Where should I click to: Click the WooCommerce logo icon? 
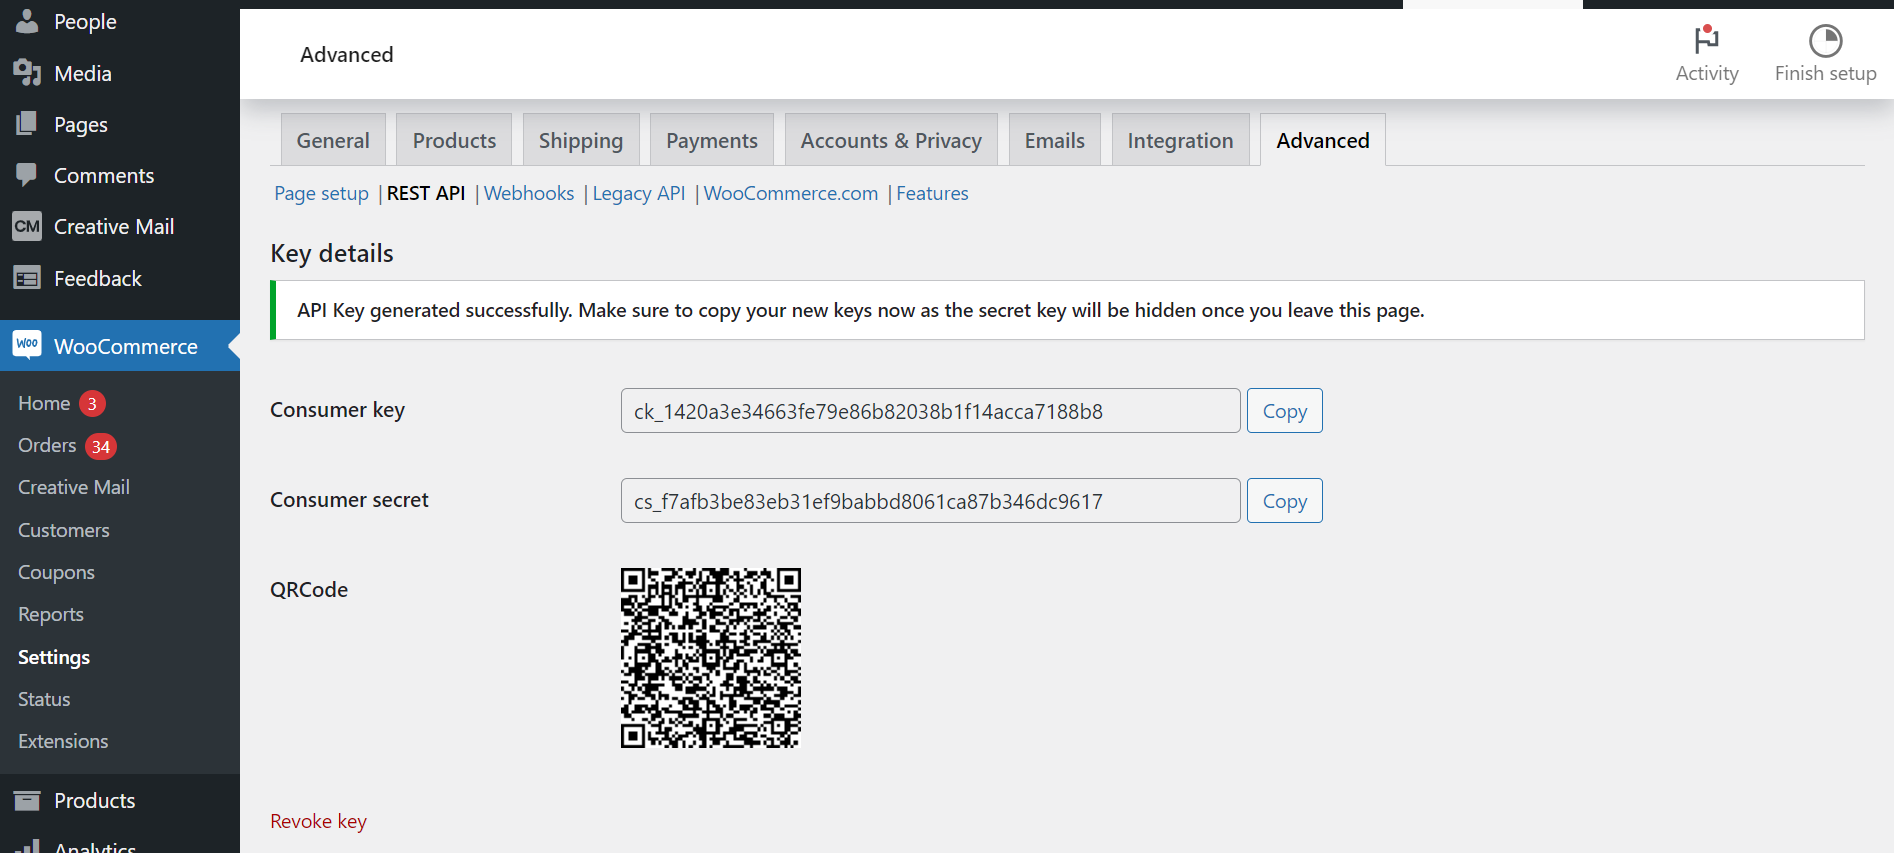(27, 345)
